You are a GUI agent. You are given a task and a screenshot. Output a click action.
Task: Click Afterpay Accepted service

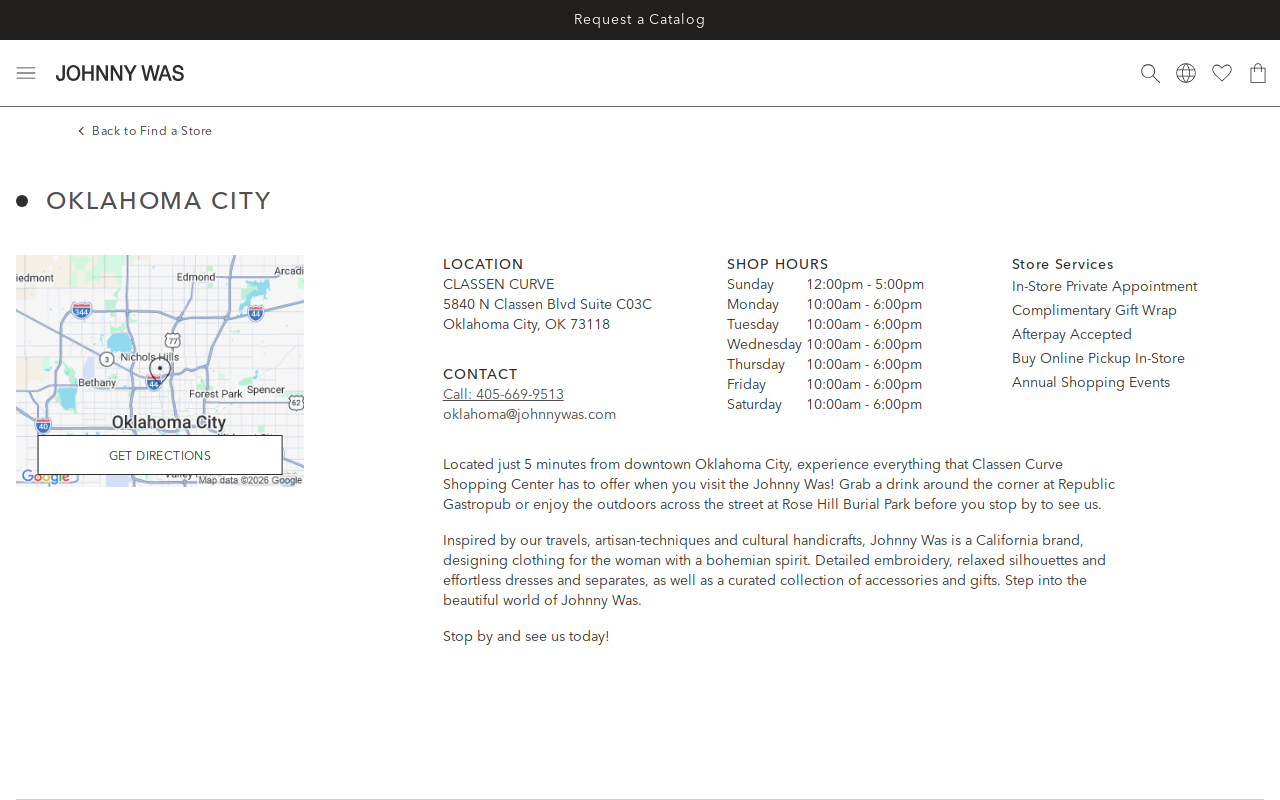[1072, 335]
